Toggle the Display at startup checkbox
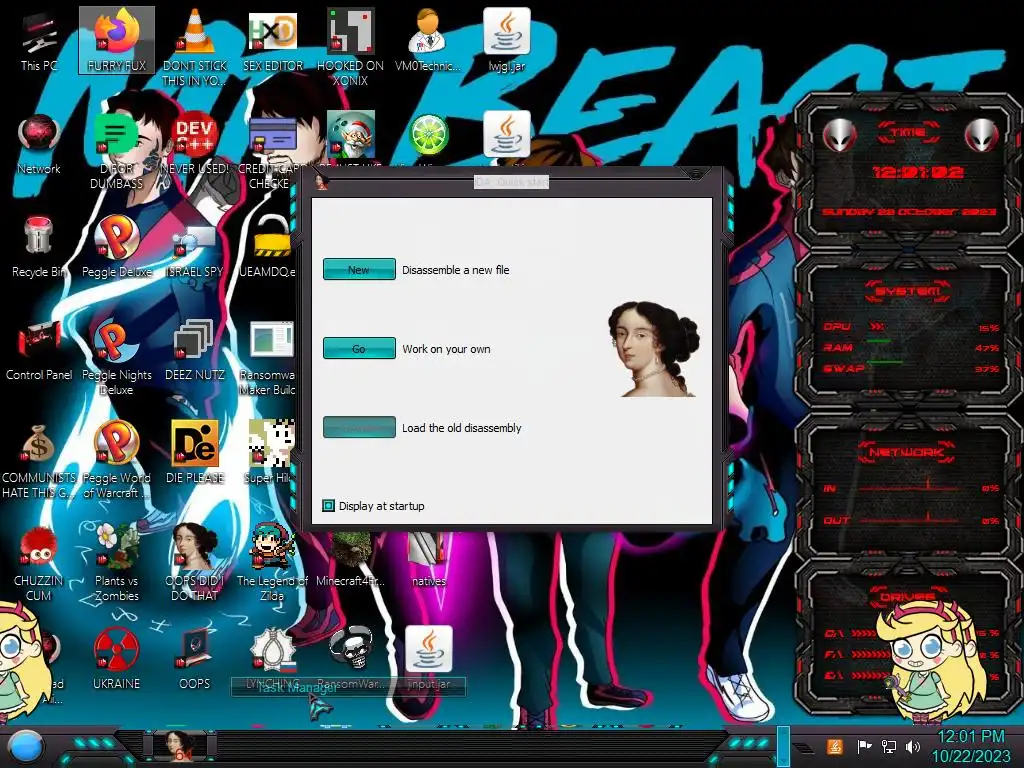1024x768 pixels. (x=328, y=505)
